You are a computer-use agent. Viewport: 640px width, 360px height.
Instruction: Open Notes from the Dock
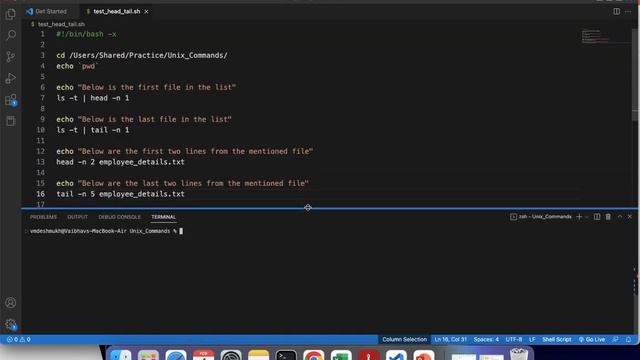click(258, 355)
